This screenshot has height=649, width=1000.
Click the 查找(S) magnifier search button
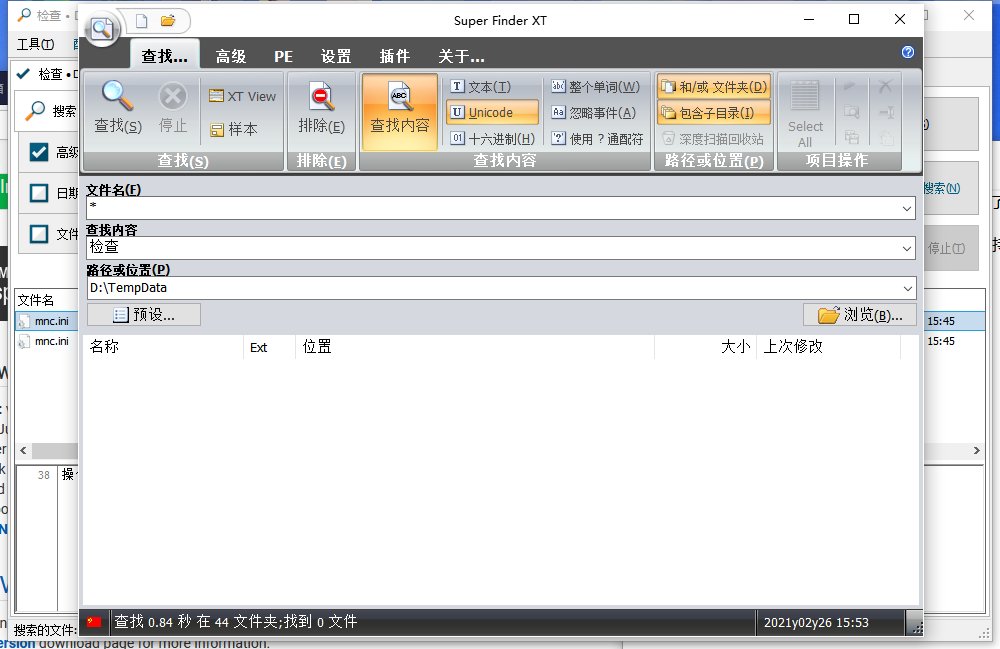point(118,107)
